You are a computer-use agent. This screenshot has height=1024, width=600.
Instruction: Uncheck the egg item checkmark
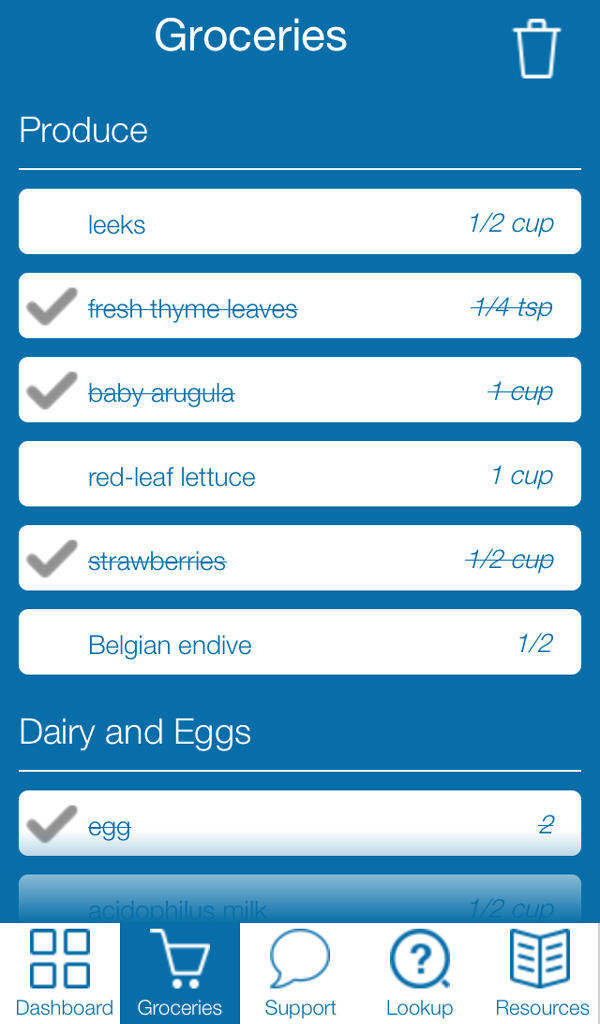pos(51,824)
